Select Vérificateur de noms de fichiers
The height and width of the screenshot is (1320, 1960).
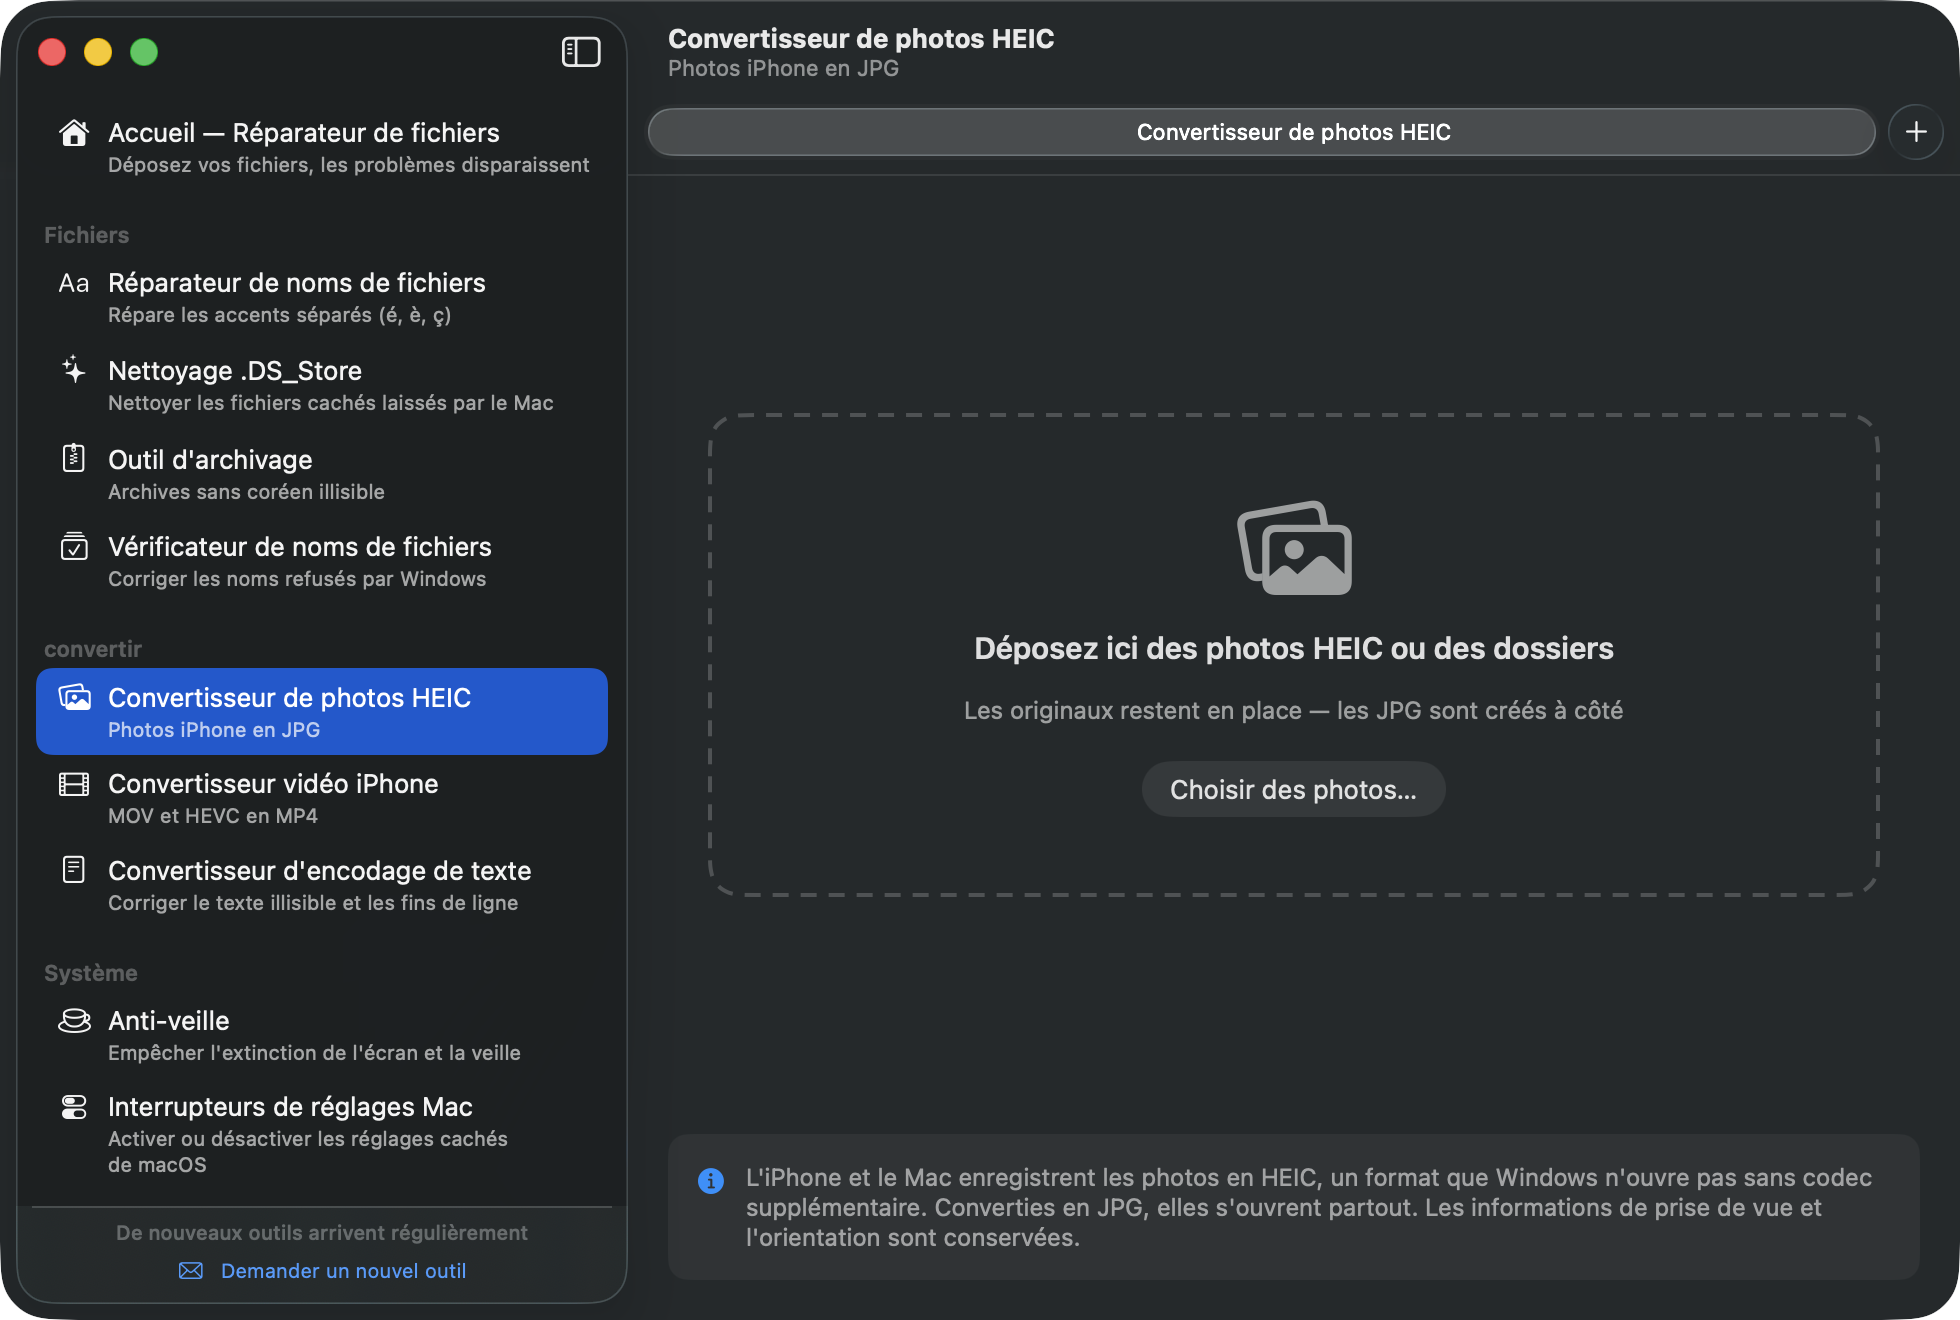(322, 561)
